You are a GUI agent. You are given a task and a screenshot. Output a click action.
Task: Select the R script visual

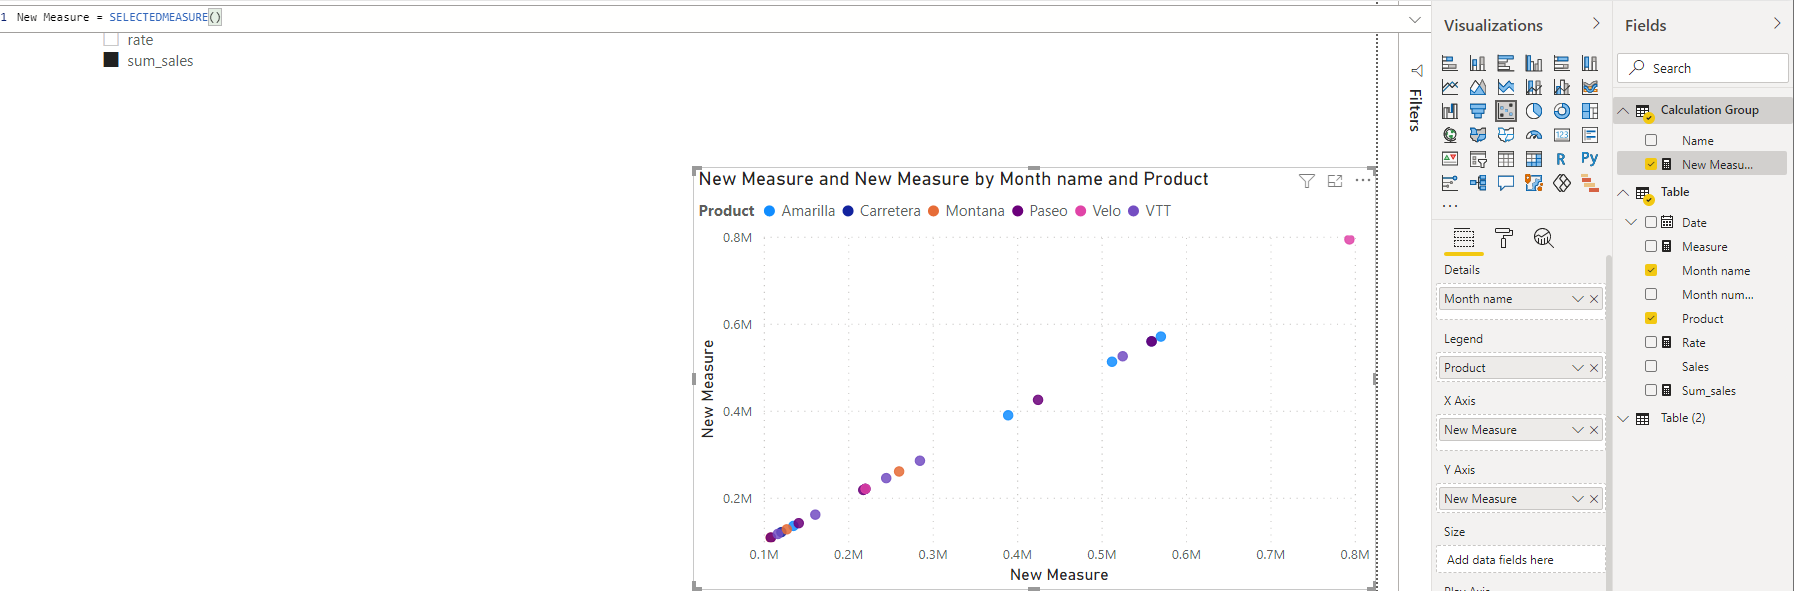(x=1562, y=159)
